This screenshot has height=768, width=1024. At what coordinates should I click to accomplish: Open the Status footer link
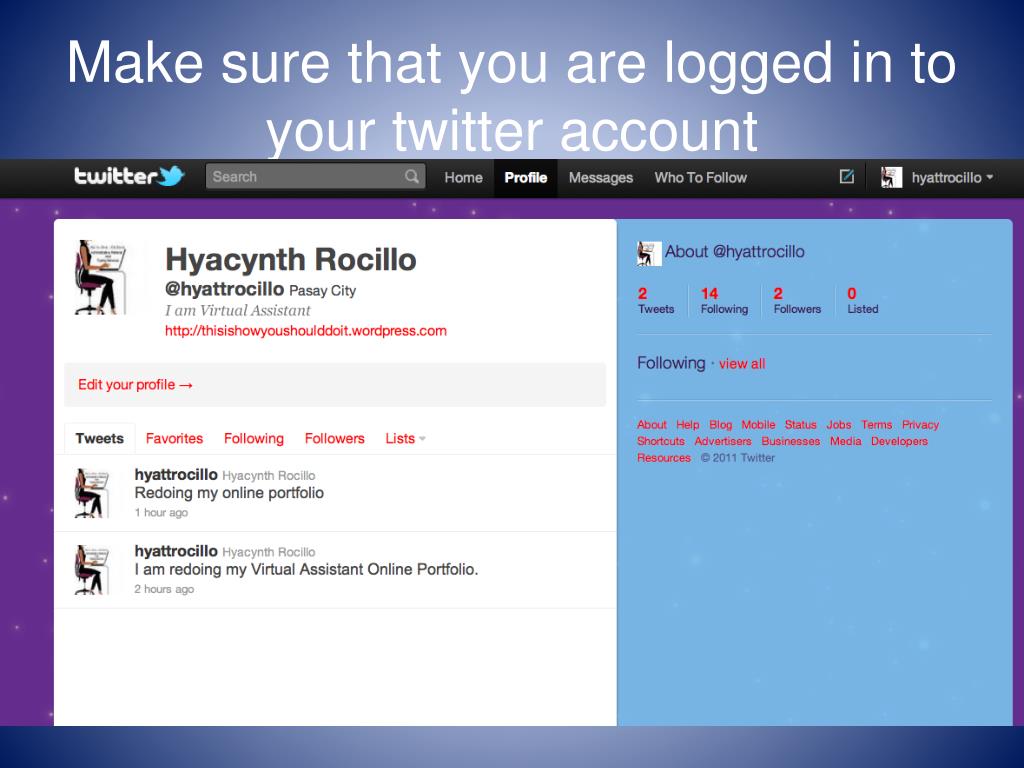pos(801,424)
